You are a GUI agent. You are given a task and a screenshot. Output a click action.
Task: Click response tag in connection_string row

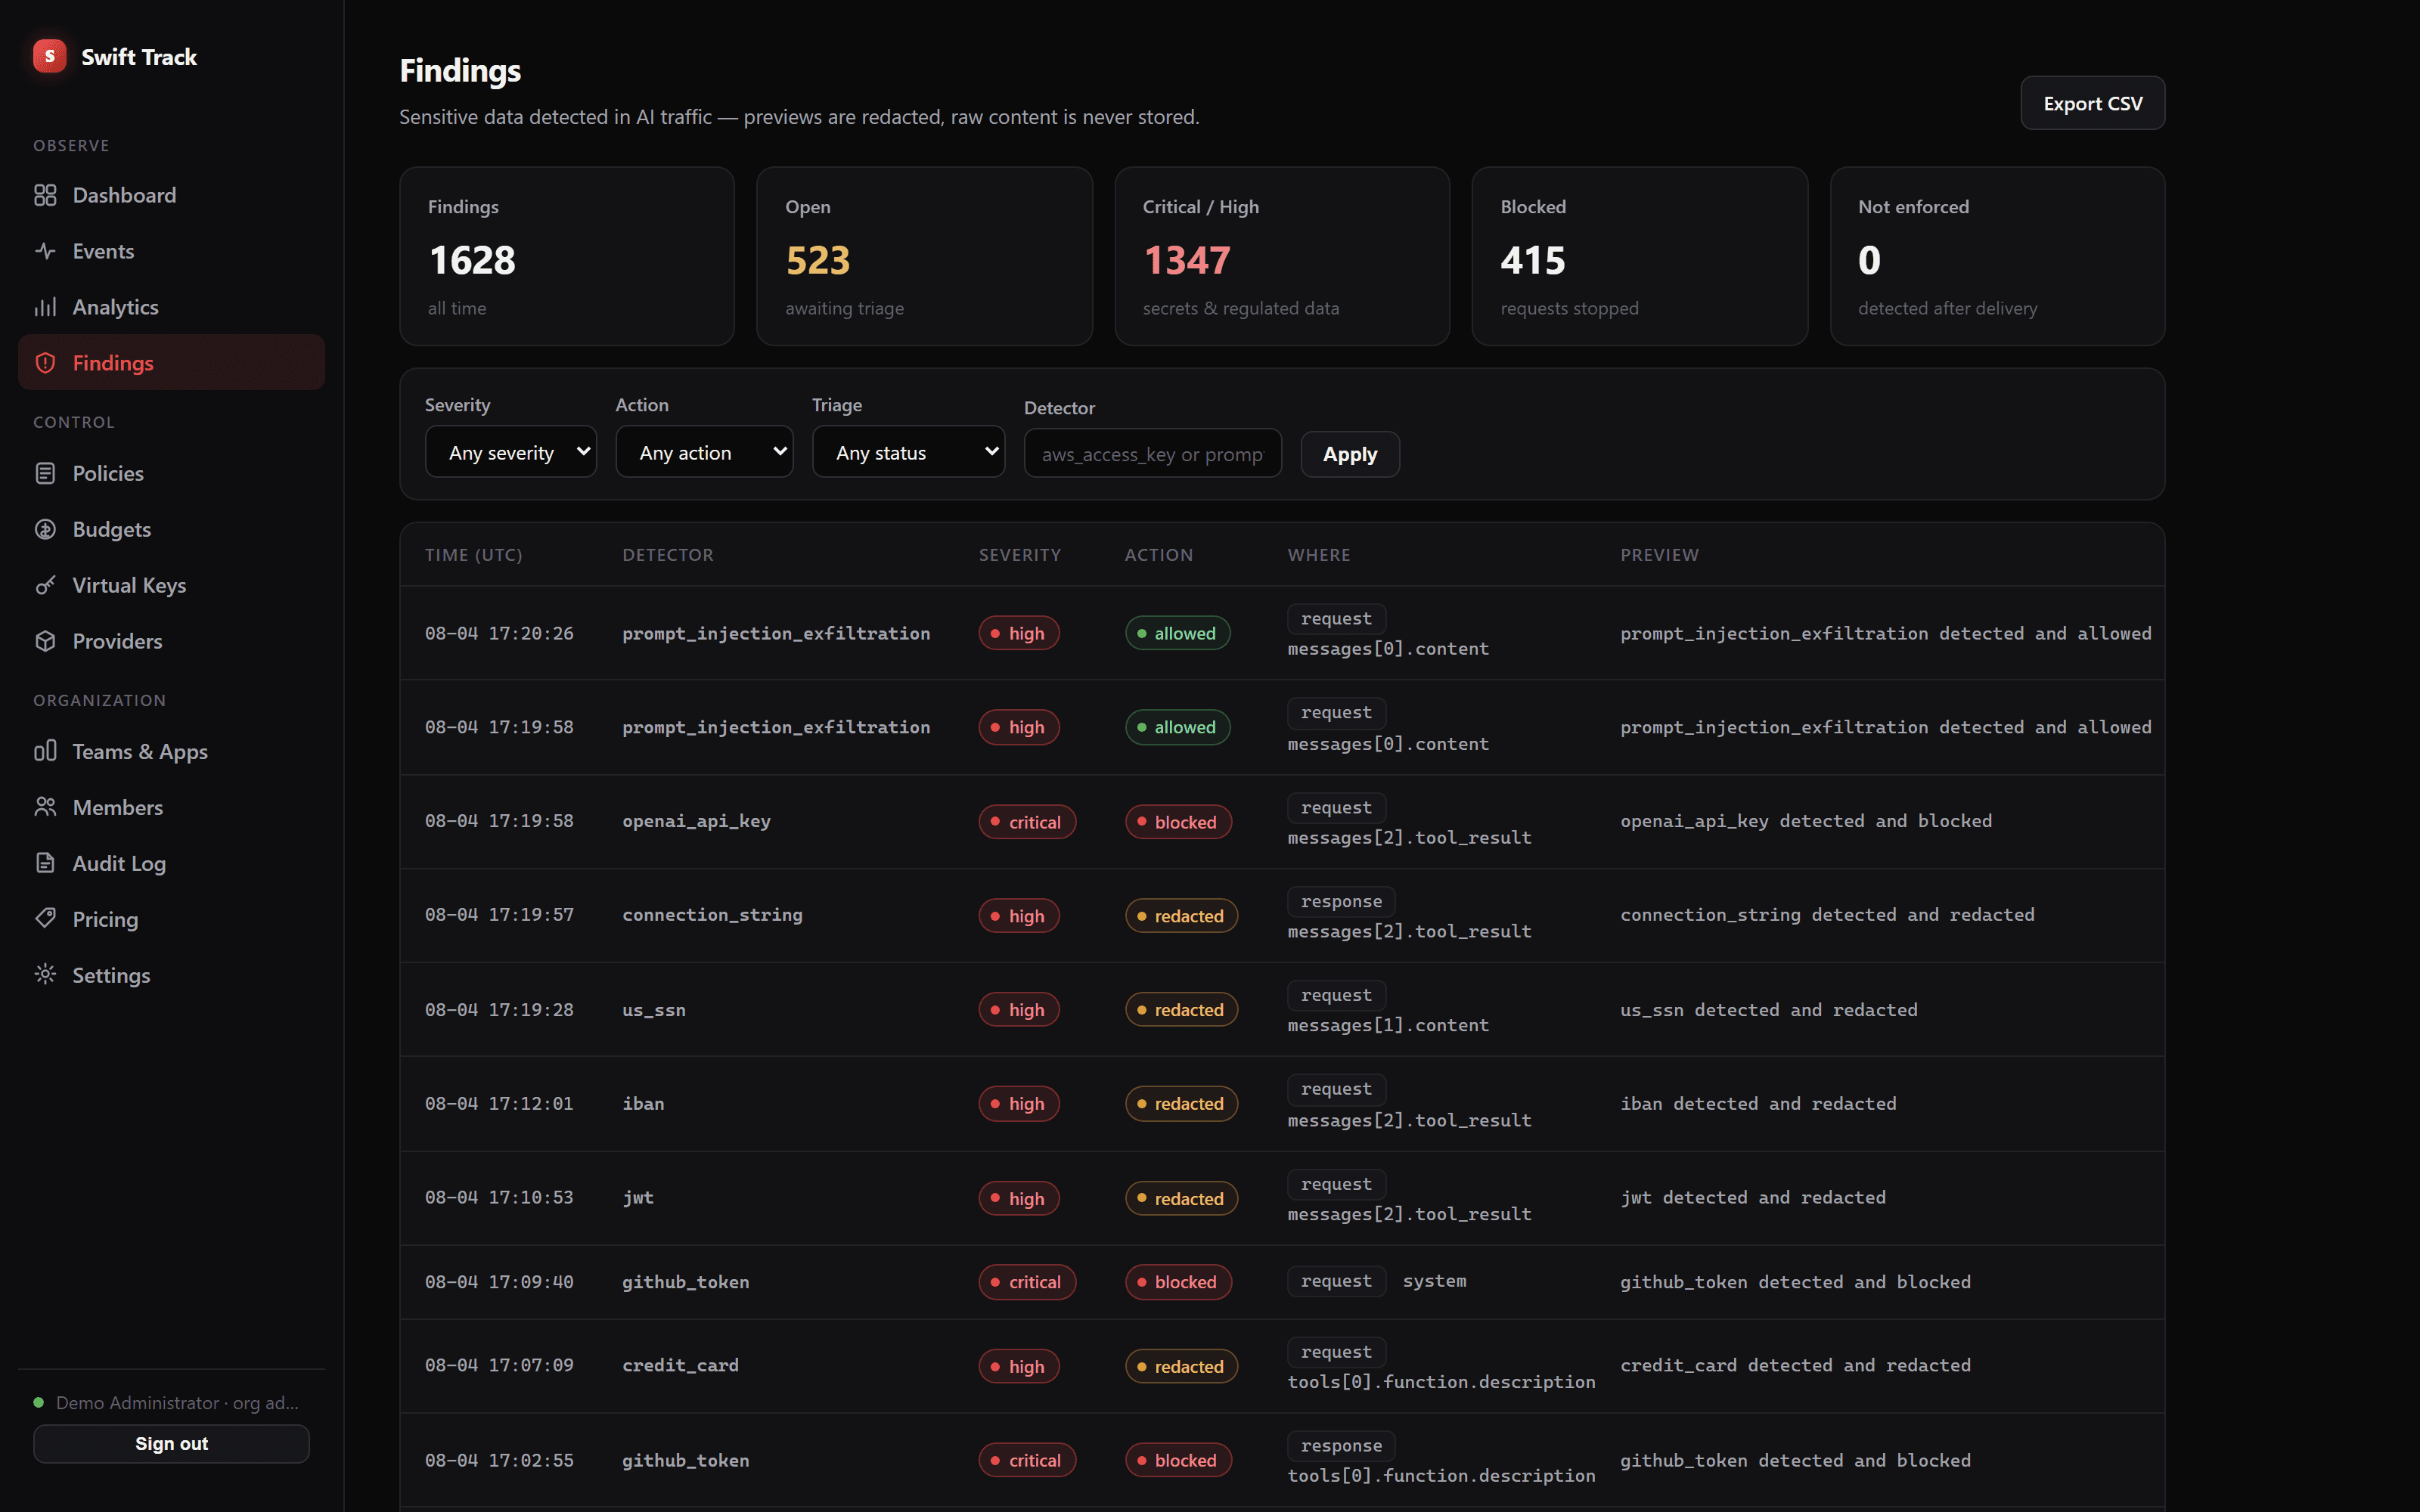[1341, 901]
